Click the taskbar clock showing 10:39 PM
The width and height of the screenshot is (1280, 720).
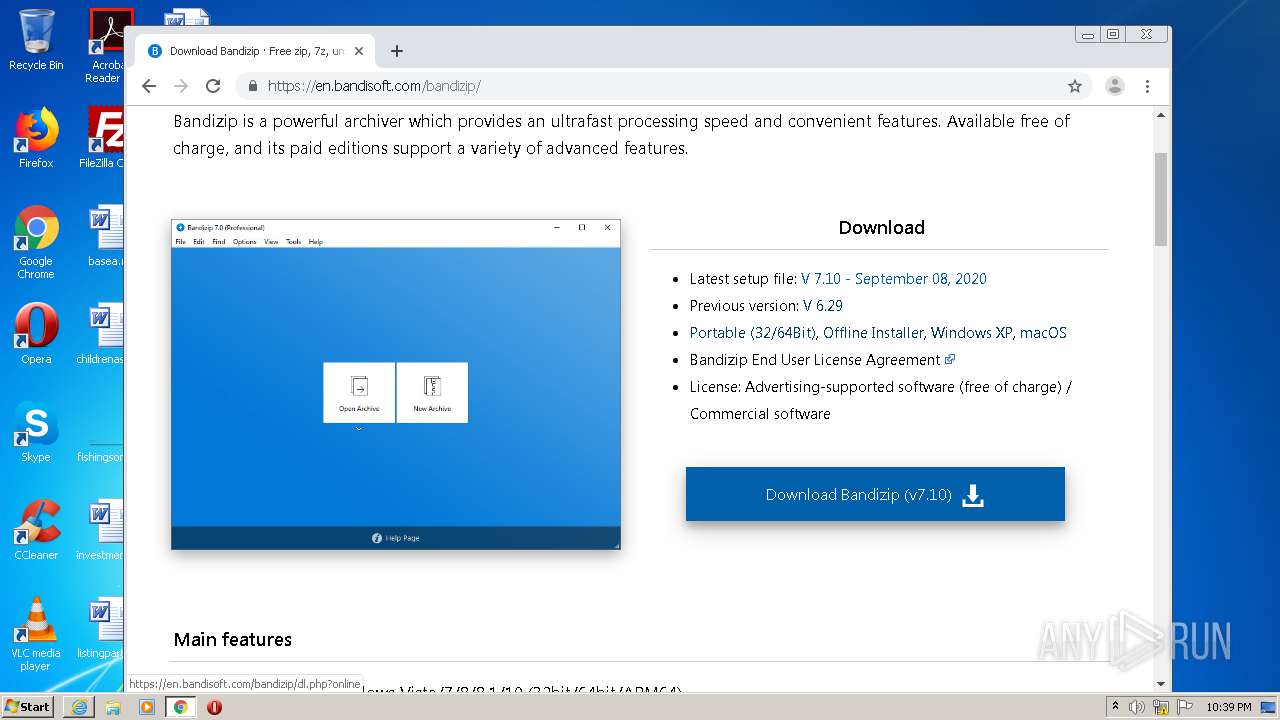click(1228, 707)
